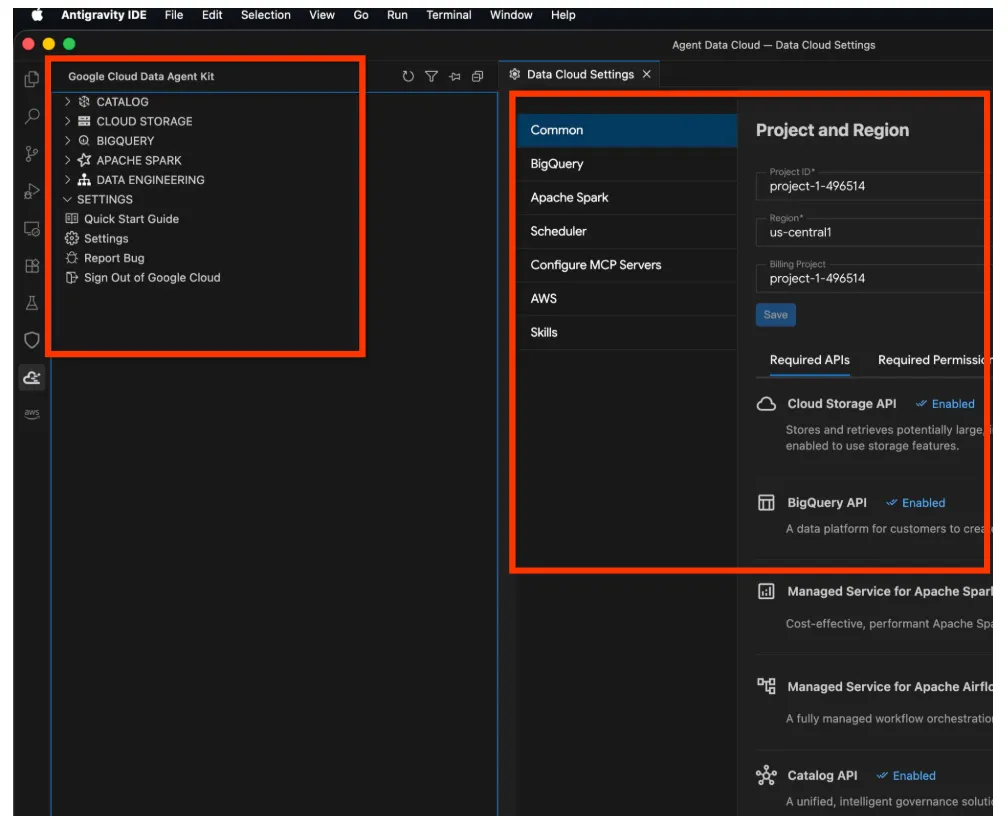Select the Scheduler settings category
The image size is (1008, 829).
click(x=627, y=231)
